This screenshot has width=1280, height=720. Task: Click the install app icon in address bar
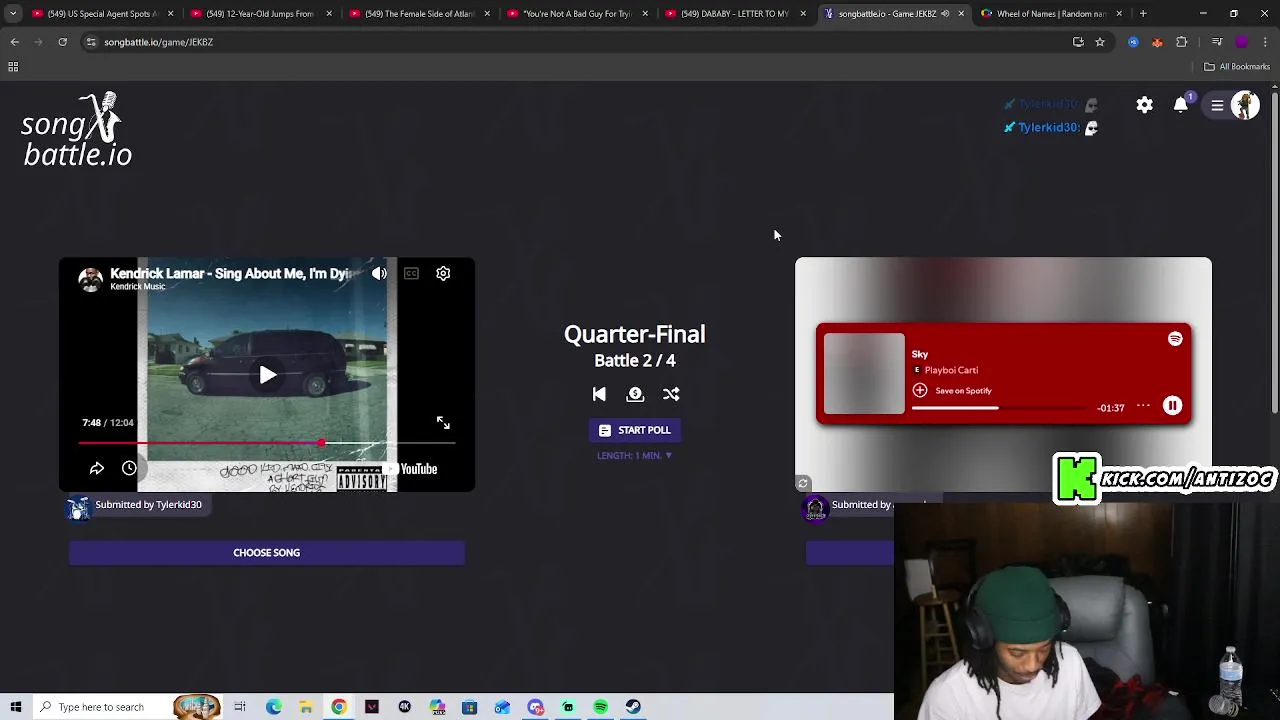[x=1078, y=42]
